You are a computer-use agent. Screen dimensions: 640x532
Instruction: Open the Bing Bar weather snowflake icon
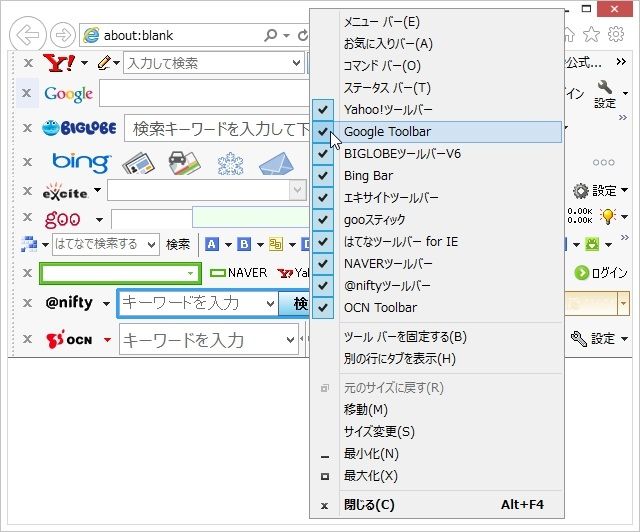tap(230, 163)
